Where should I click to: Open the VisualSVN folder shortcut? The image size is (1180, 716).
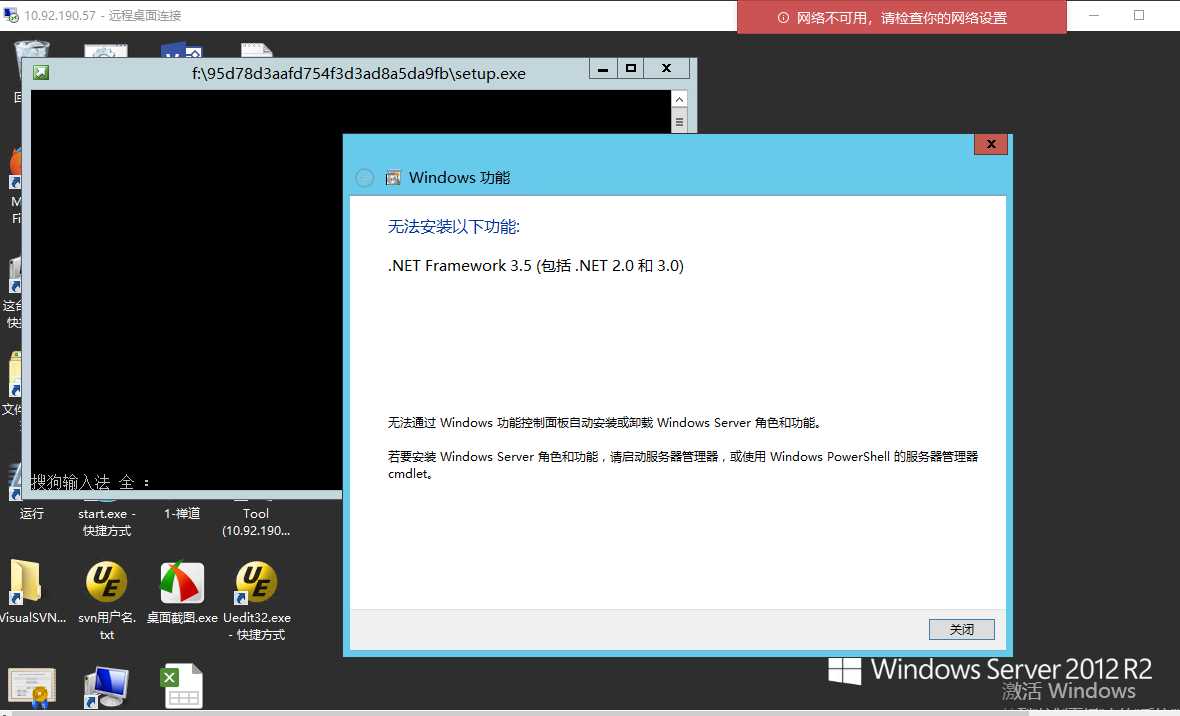tap(26, 582)
